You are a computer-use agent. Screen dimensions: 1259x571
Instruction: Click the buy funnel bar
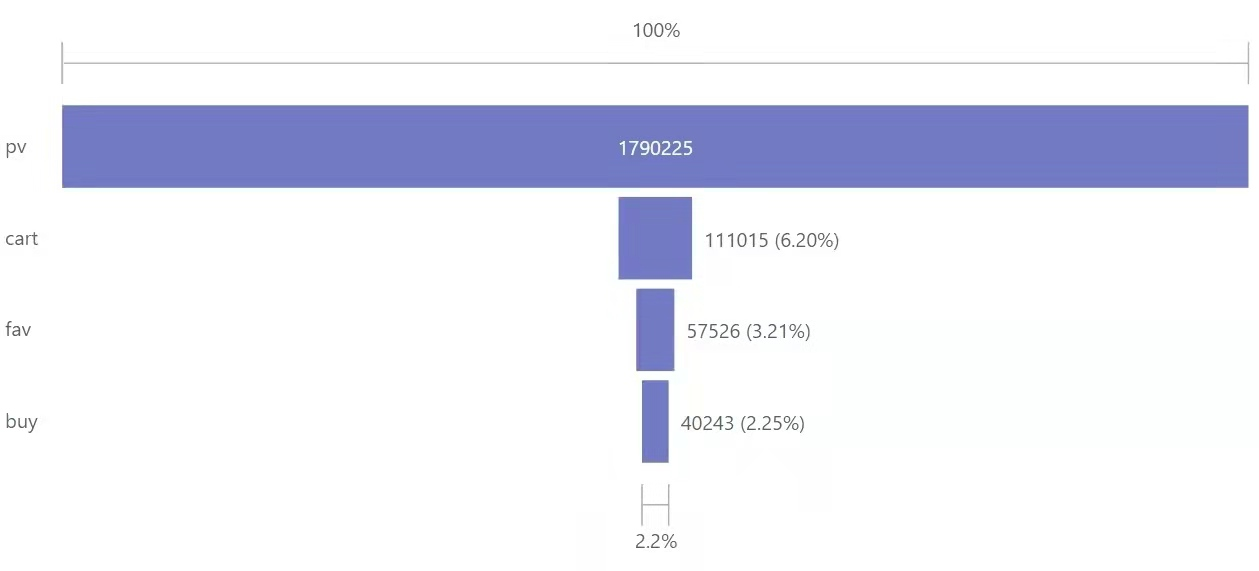[x=655, y=421]
